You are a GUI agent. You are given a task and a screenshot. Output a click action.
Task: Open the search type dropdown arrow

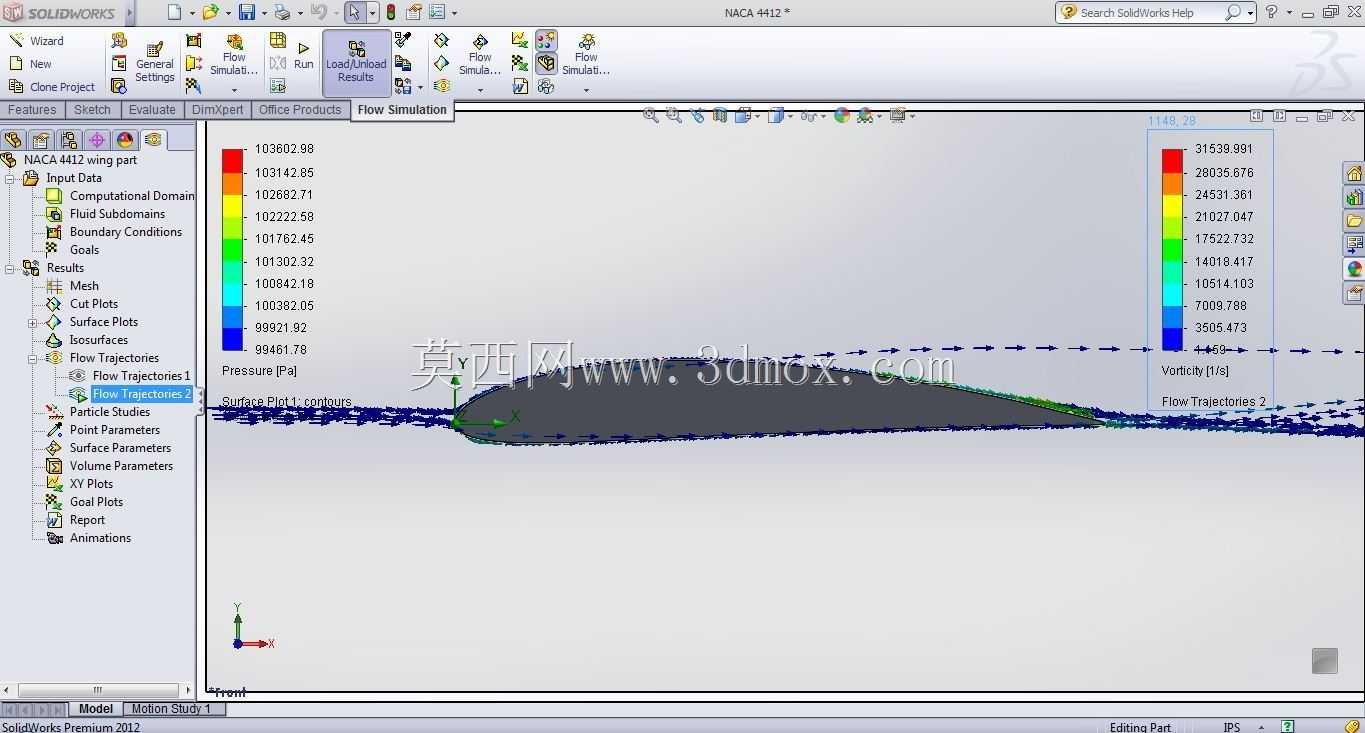[x=1250, y=13]
